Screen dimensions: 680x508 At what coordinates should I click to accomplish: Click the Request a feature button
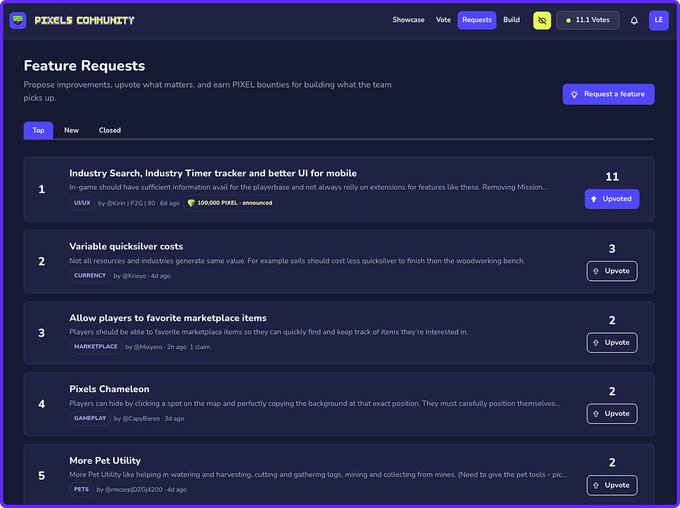pos(608,94)
